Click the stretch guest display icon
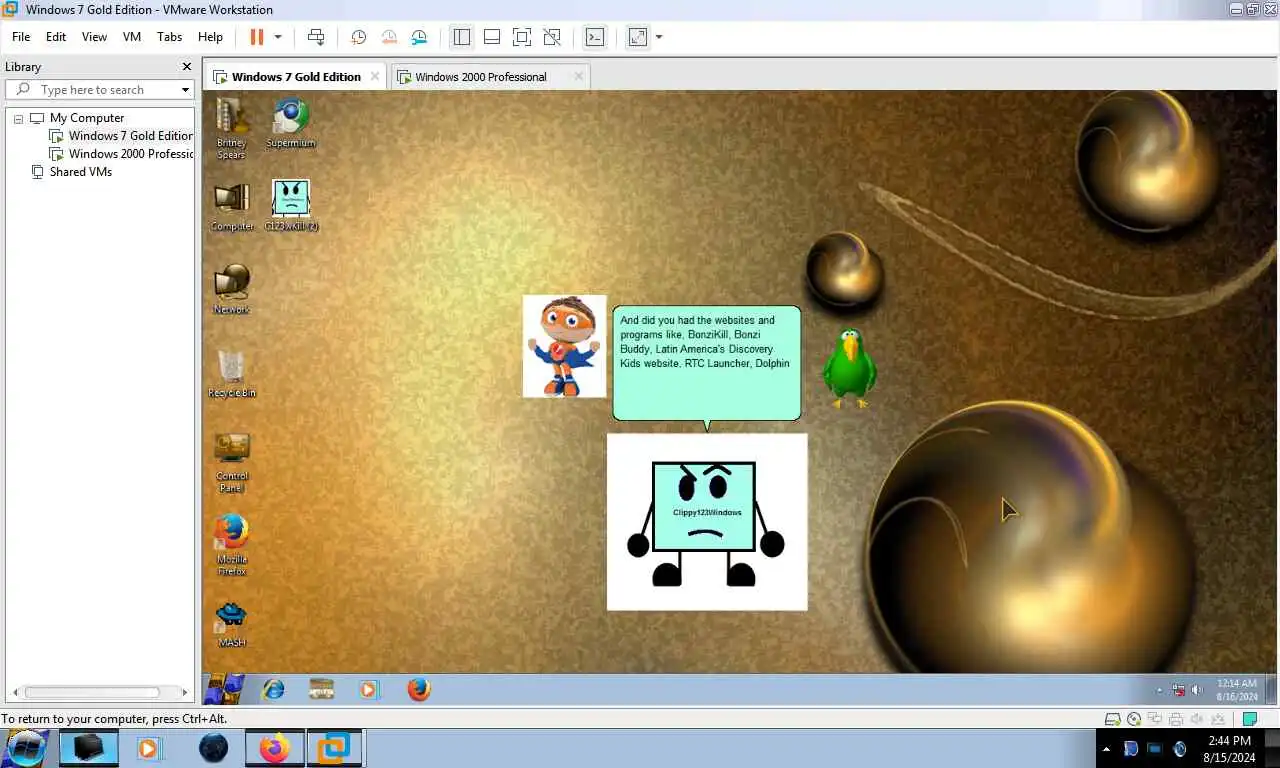 pos(637,37)
